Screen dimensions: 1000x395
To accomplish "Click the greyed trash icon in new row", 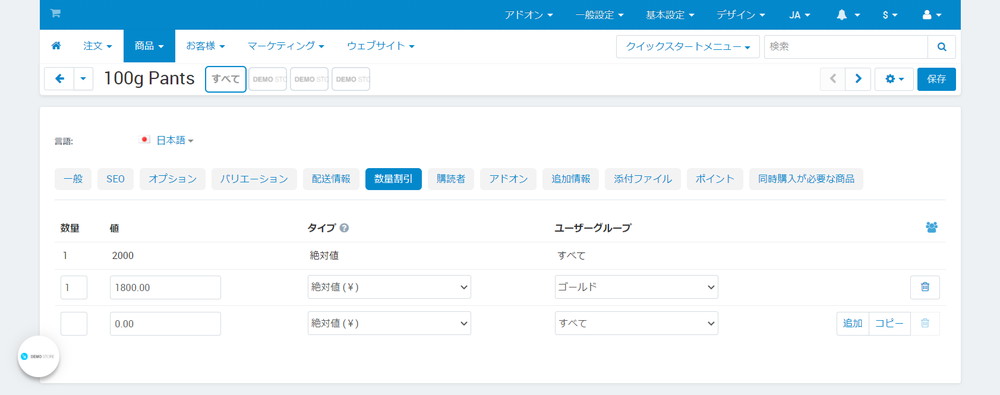I will (925, 324).
